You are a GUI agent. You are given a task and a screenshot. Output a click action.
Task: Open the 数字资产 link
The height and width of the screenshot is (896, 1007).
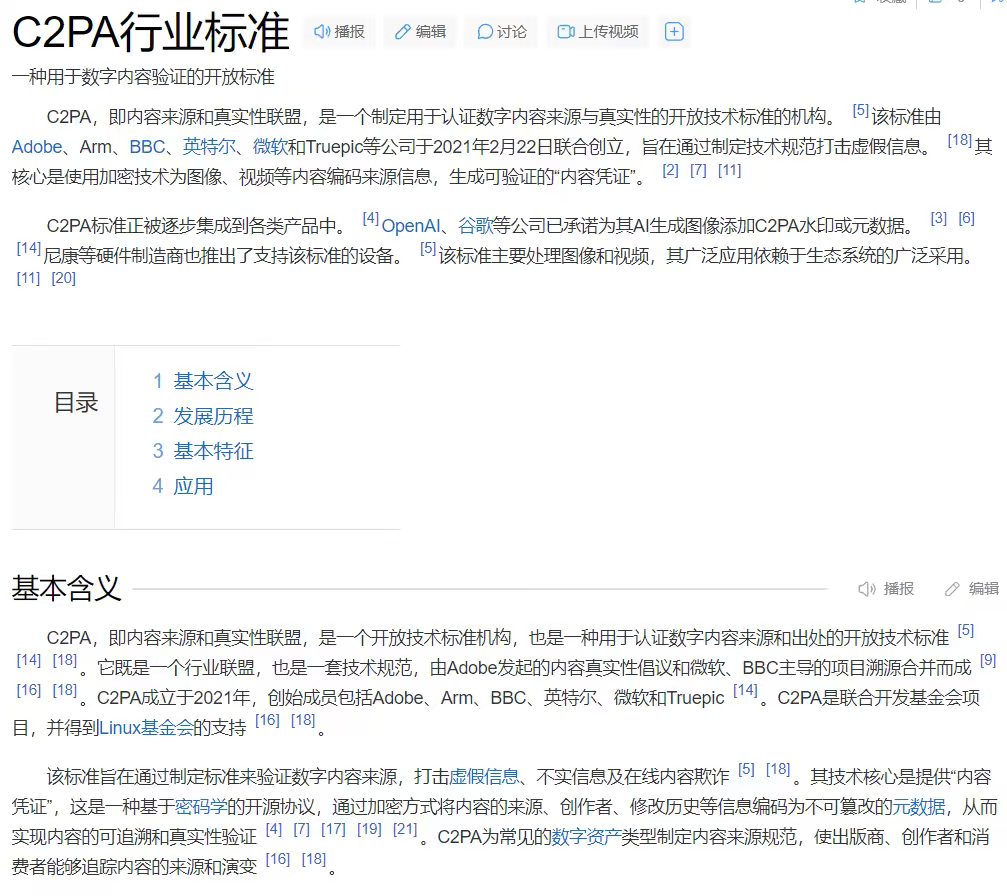[x=585, y=837]
